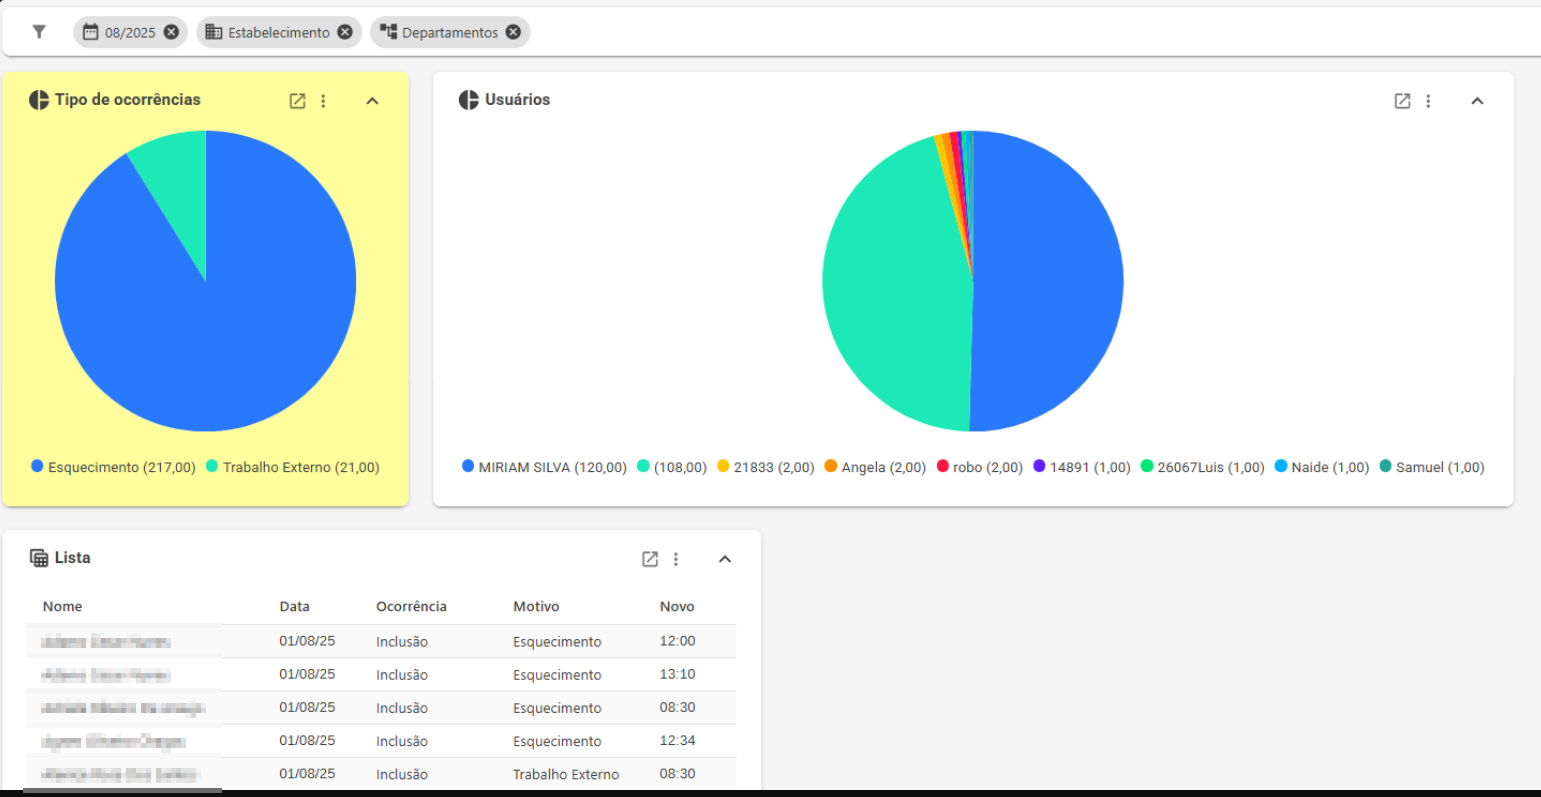This screenshot has height=797, width=1541.
Task: Select the 08/2025 date filter chip
Action: point(129,32)
